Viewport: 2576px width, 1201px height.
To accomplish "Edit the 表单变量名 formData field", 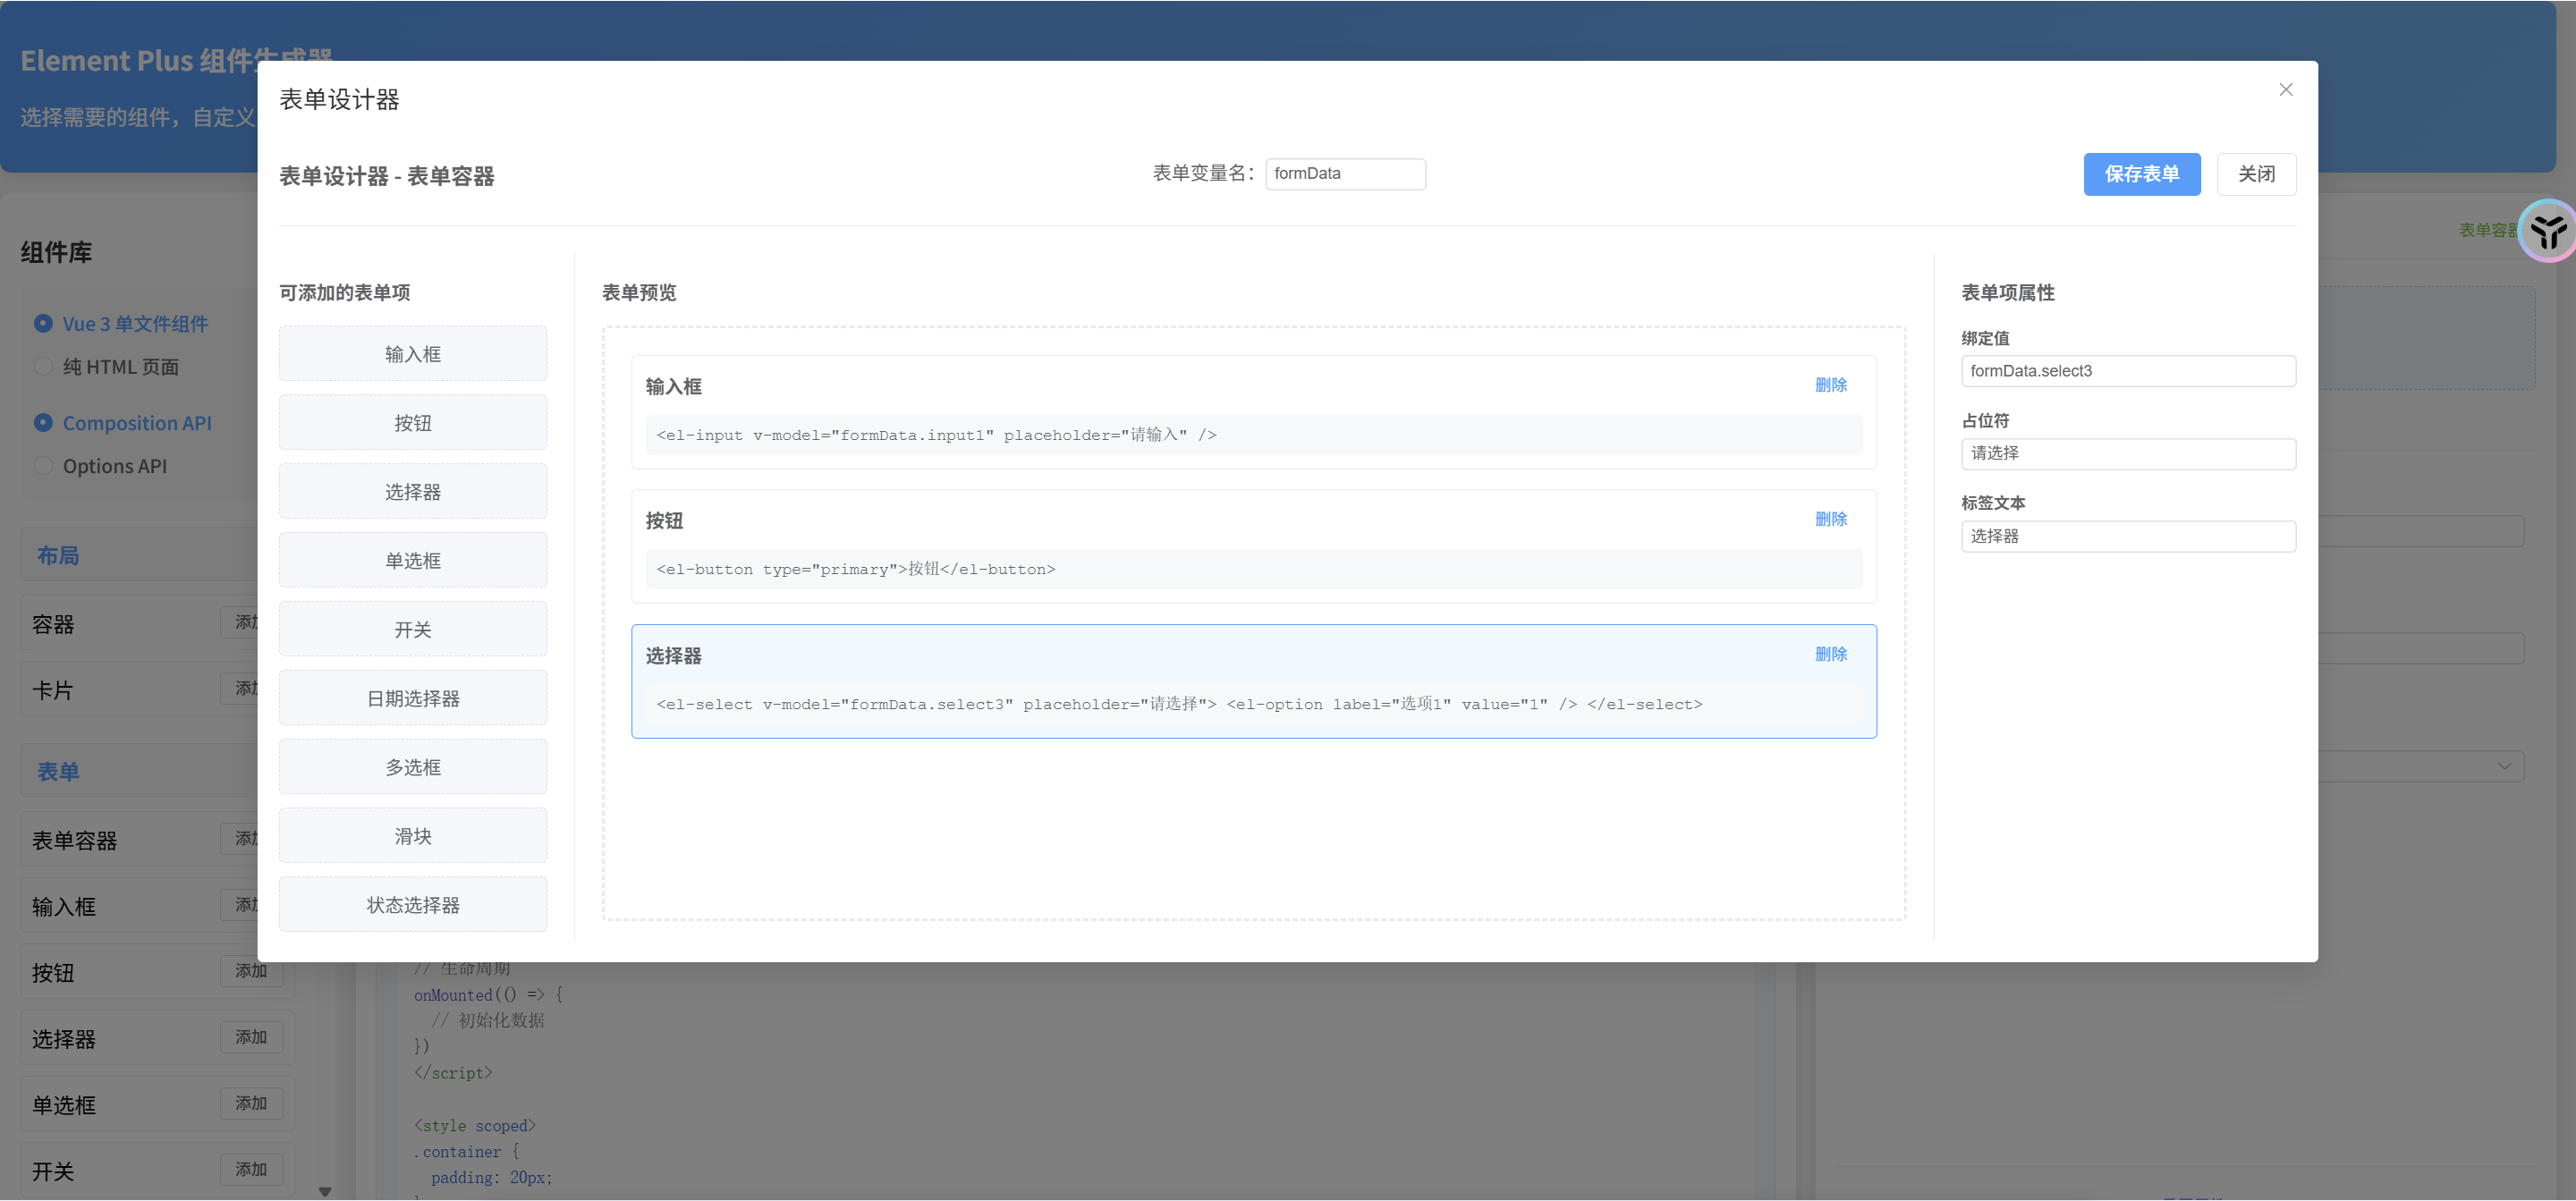I will (1344, 174).
